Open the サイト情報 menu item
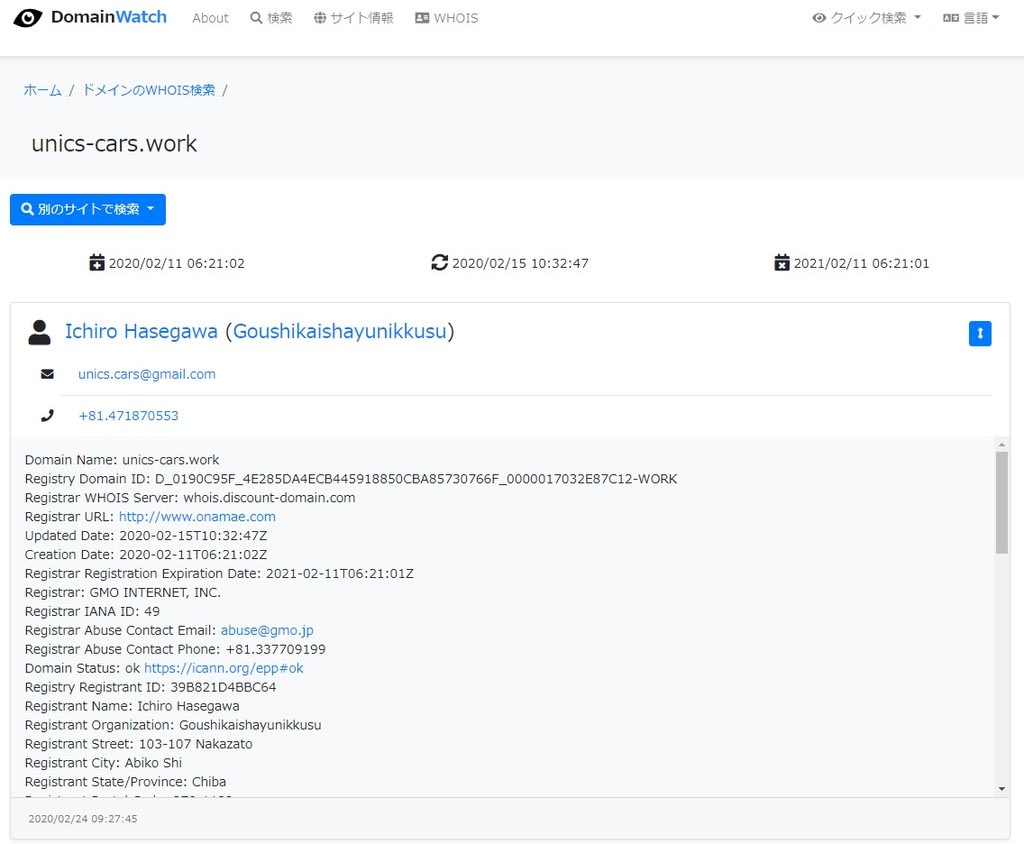The height and width of the screenshot is (844, 1024). (x=353, y=18)
